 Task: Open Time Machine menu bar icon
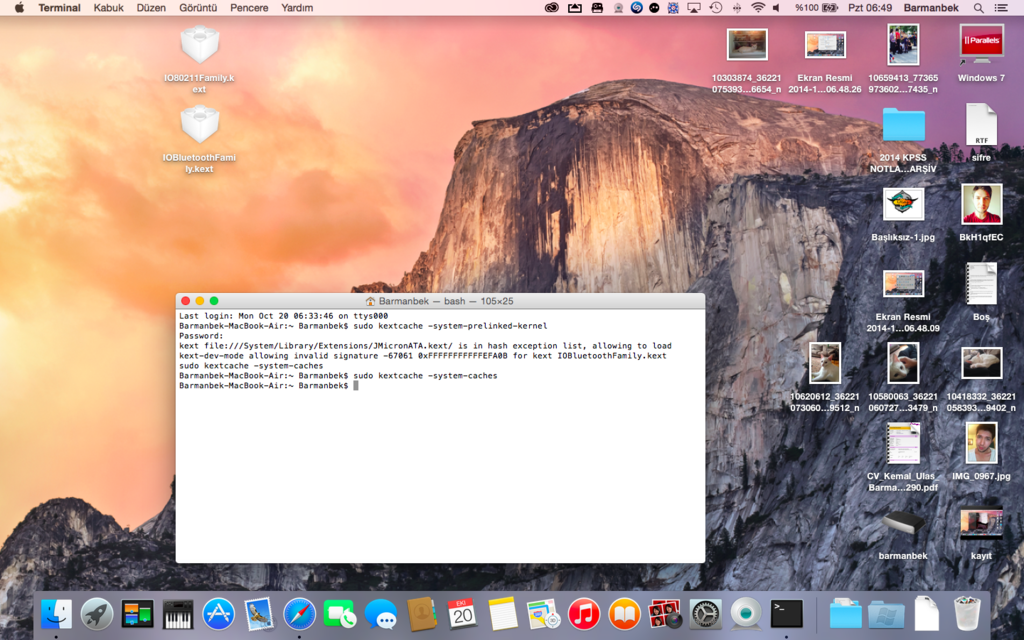point(716,8)
